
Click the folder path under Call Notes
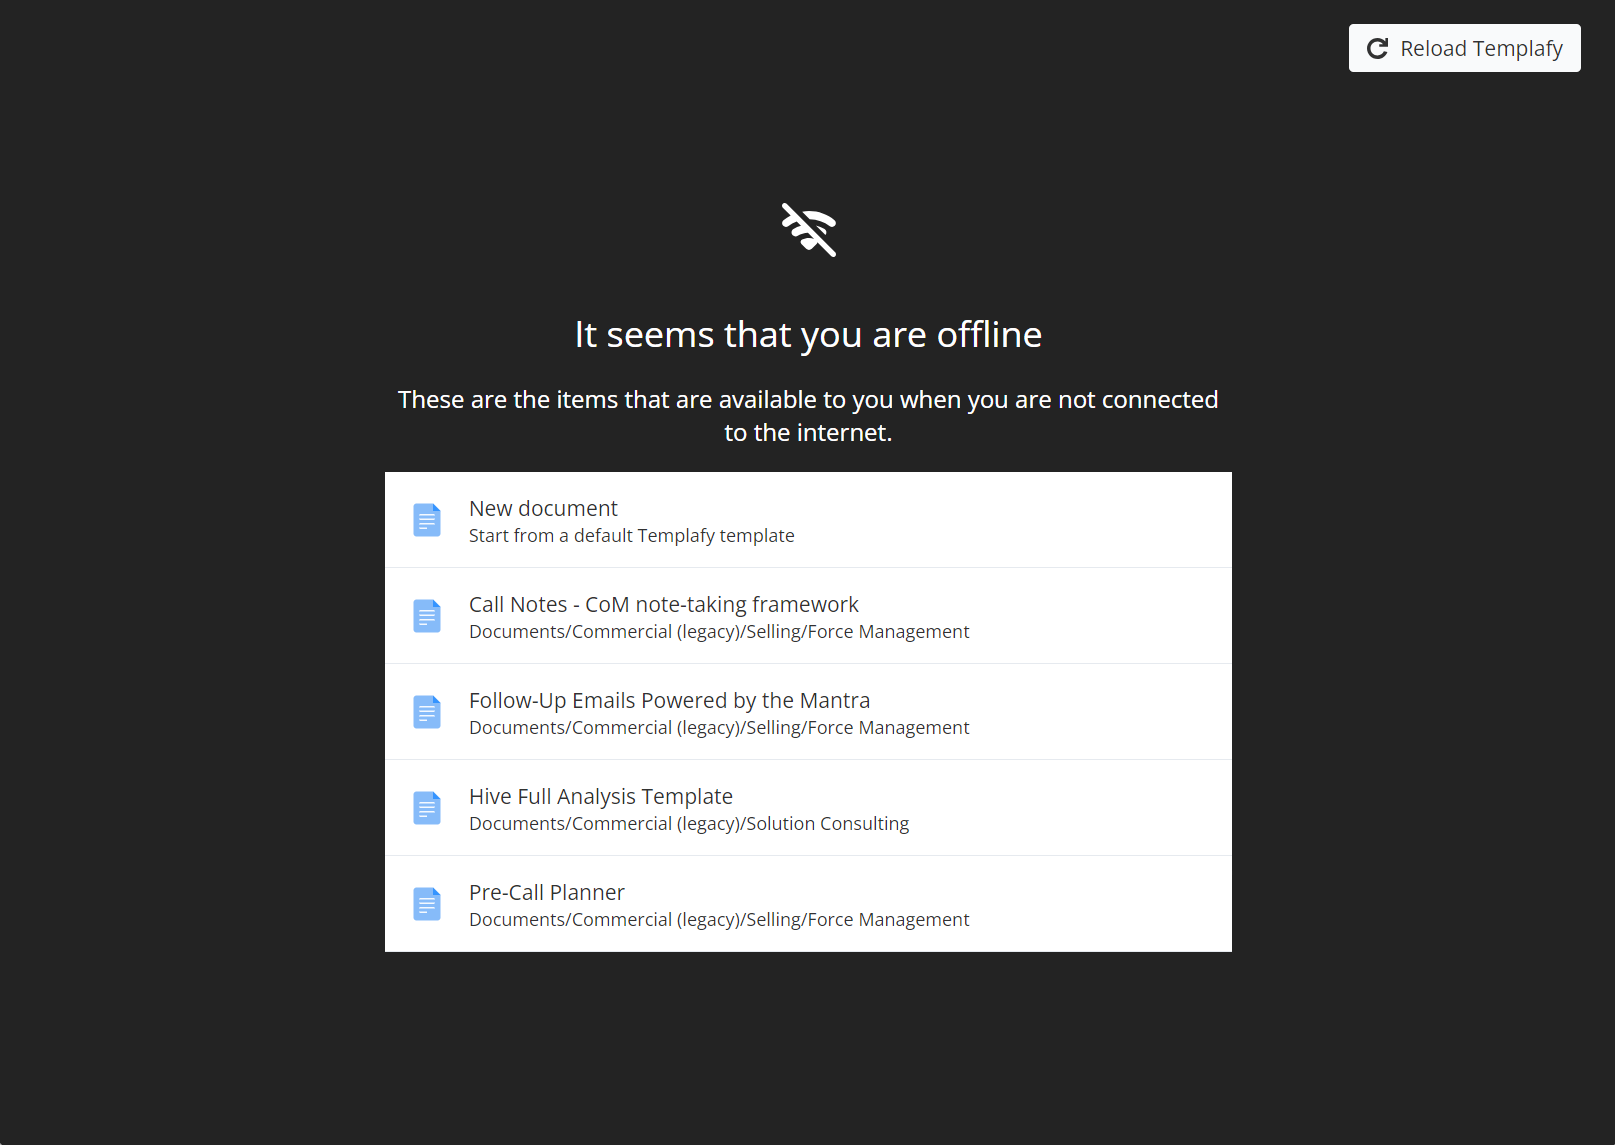pos(719,632)
